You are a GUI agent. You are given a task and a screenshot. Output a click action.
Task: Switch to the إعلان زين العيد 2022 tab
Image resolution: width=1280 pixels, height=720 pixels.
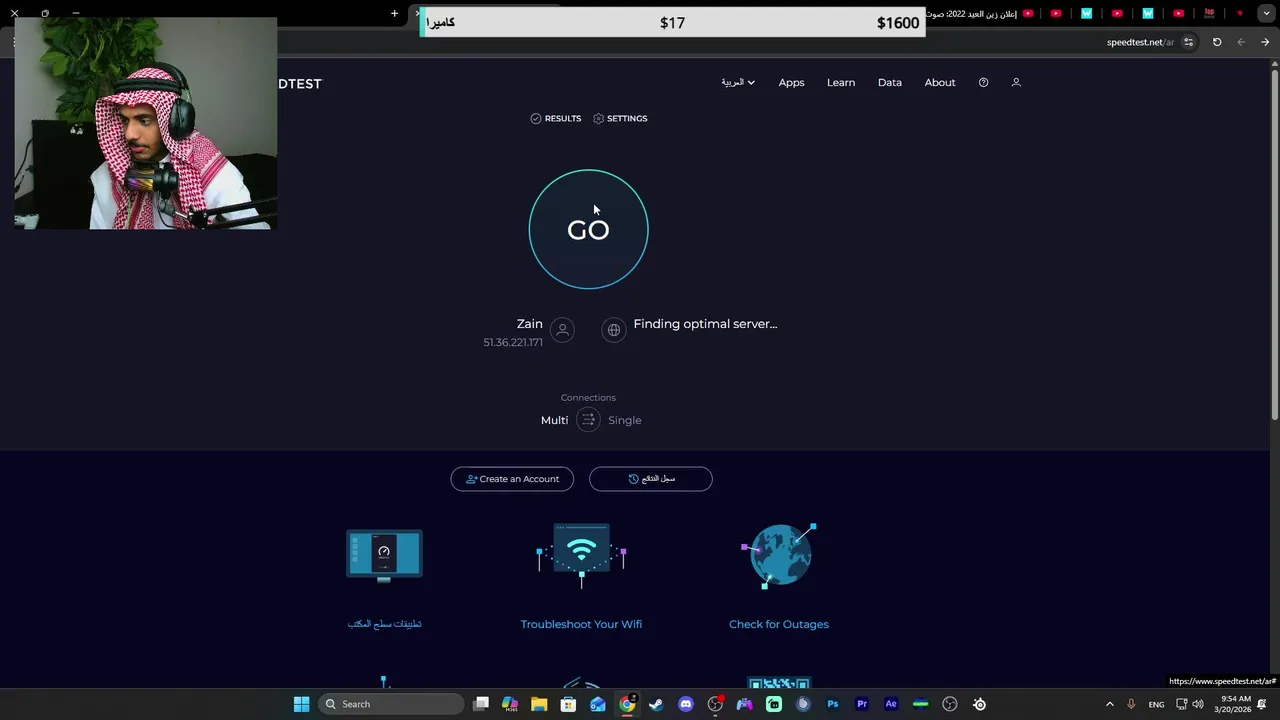pyautogui.click(x=980, y=13)
